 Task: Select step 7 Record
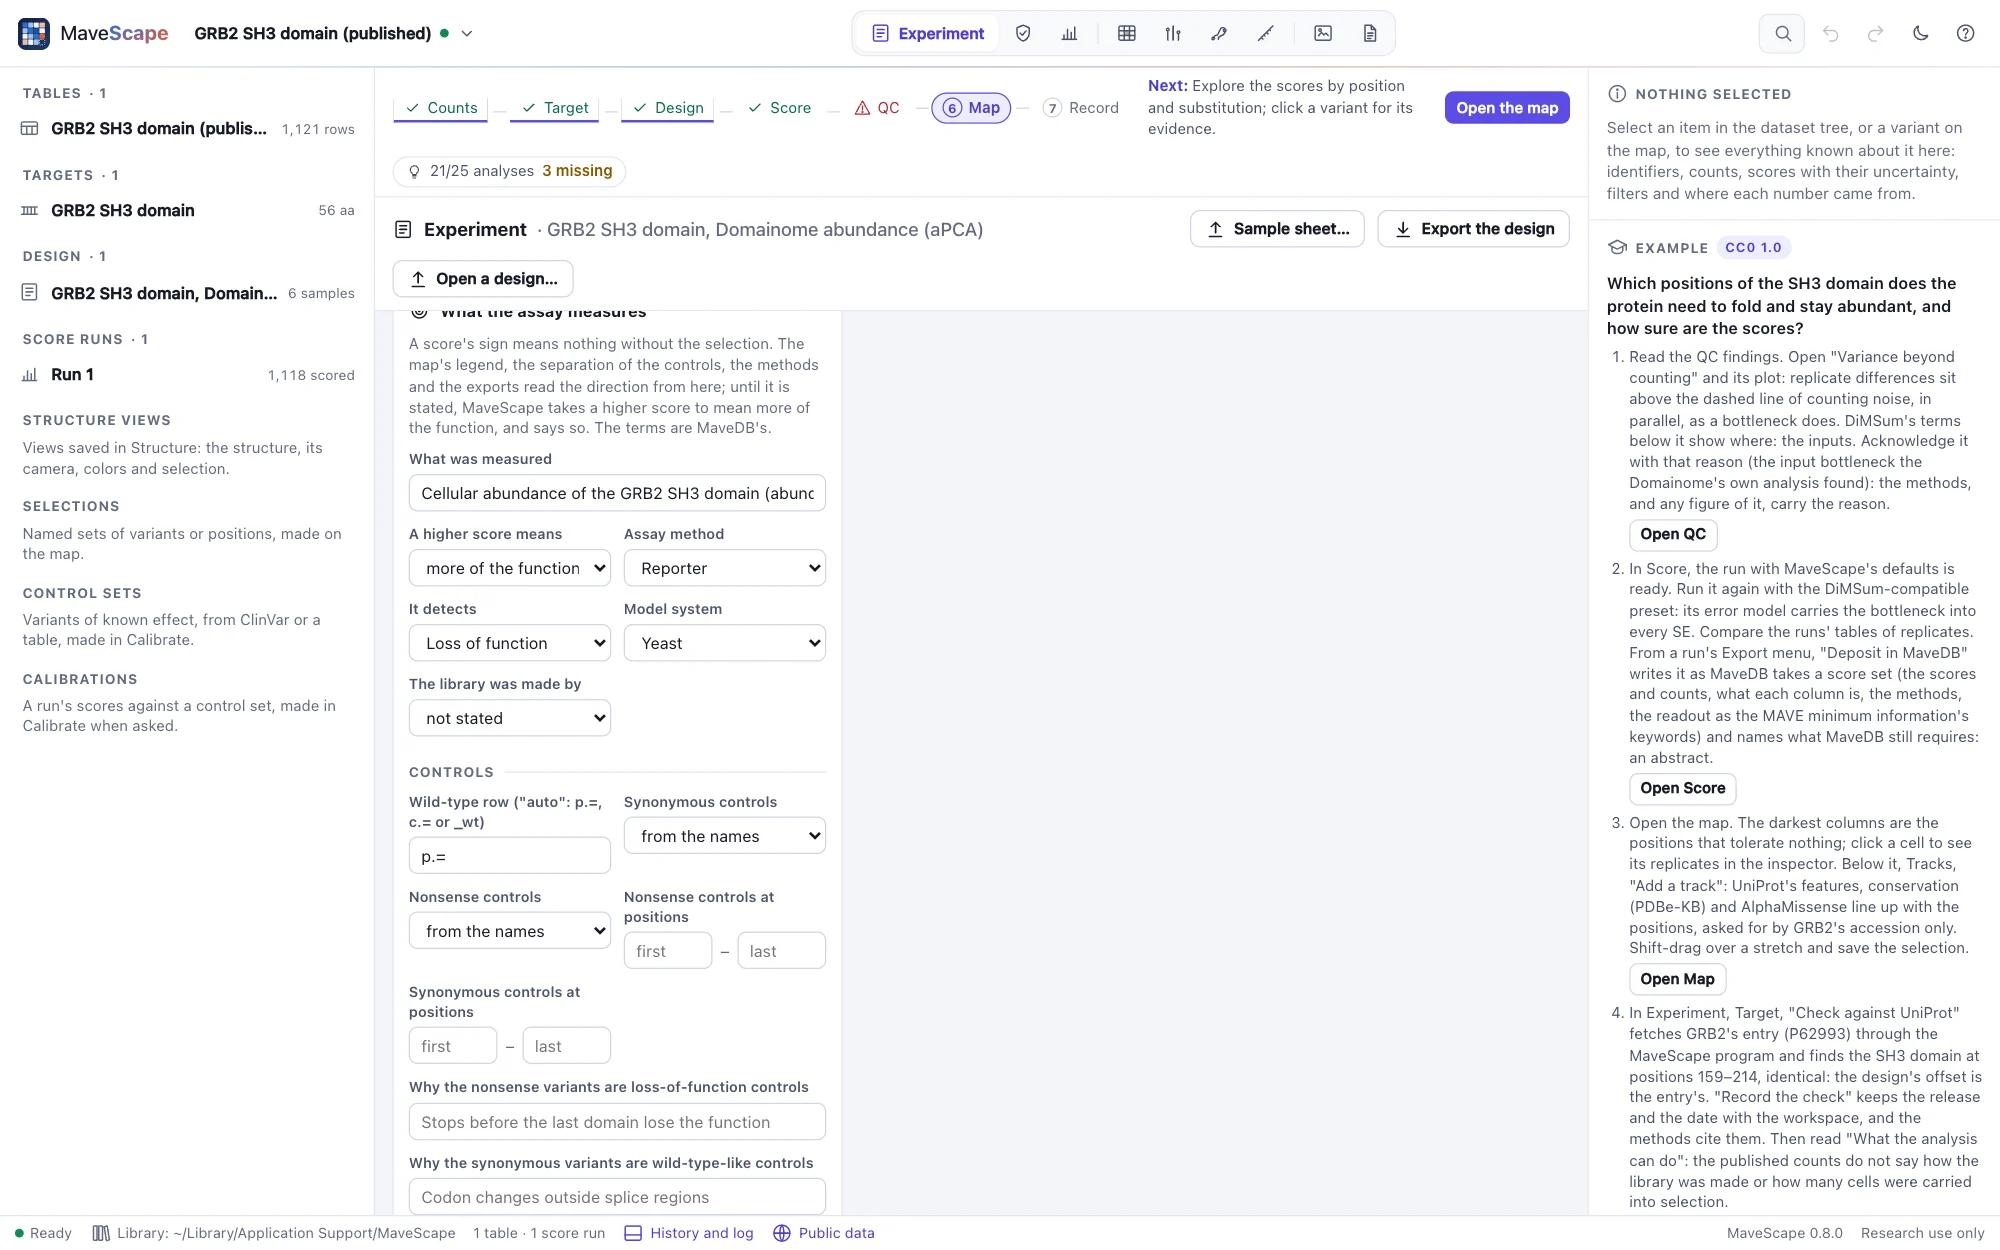point(1081,108)
